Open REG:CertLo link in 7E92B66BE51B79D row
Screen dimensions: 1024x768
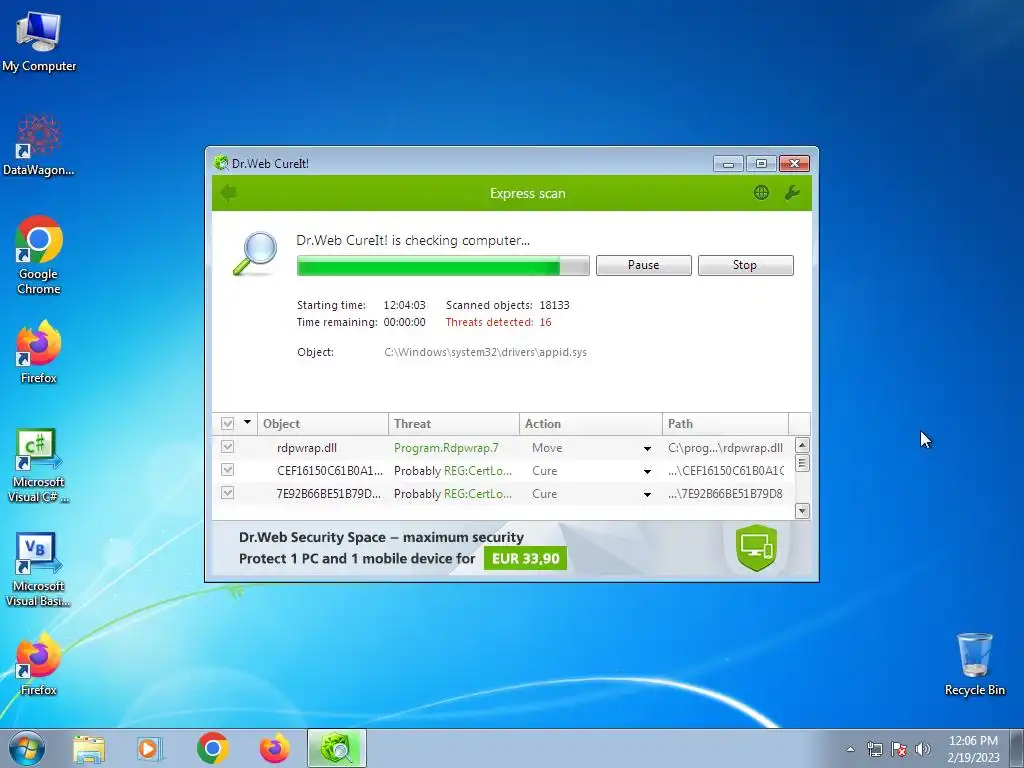click(477, 494)
